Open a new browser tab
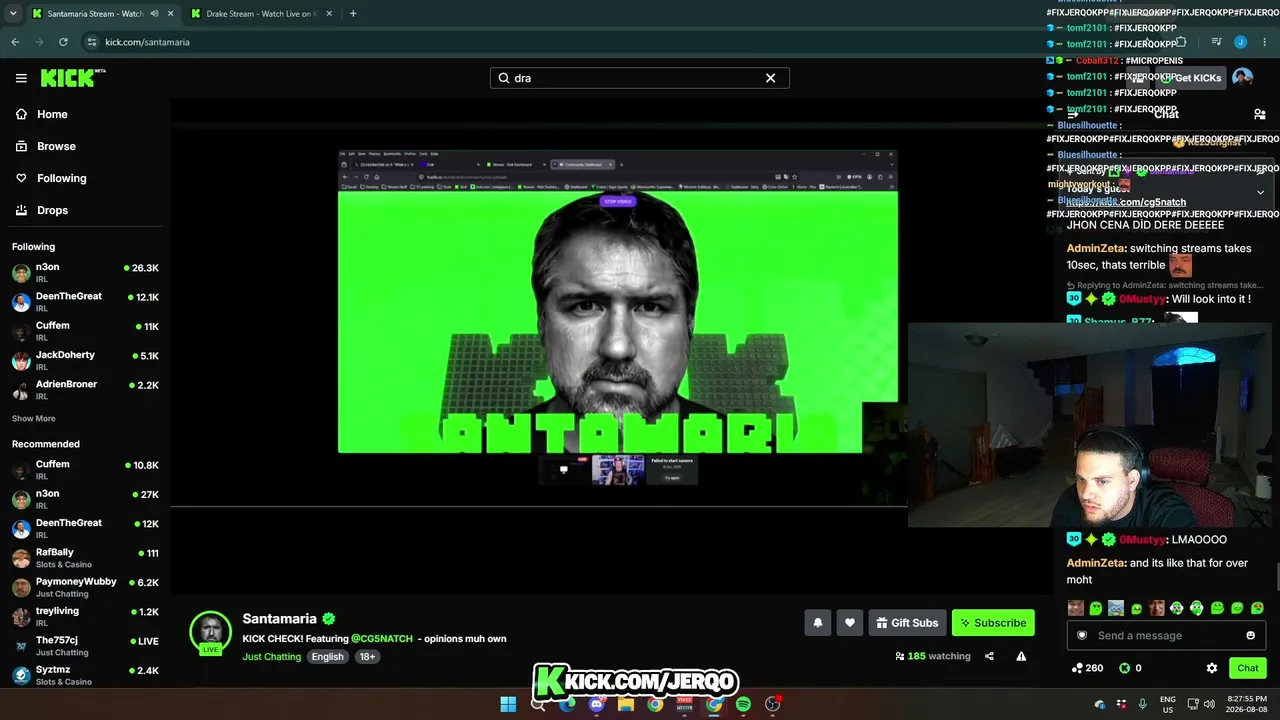 pyautogui.click(x=353, y=14)
